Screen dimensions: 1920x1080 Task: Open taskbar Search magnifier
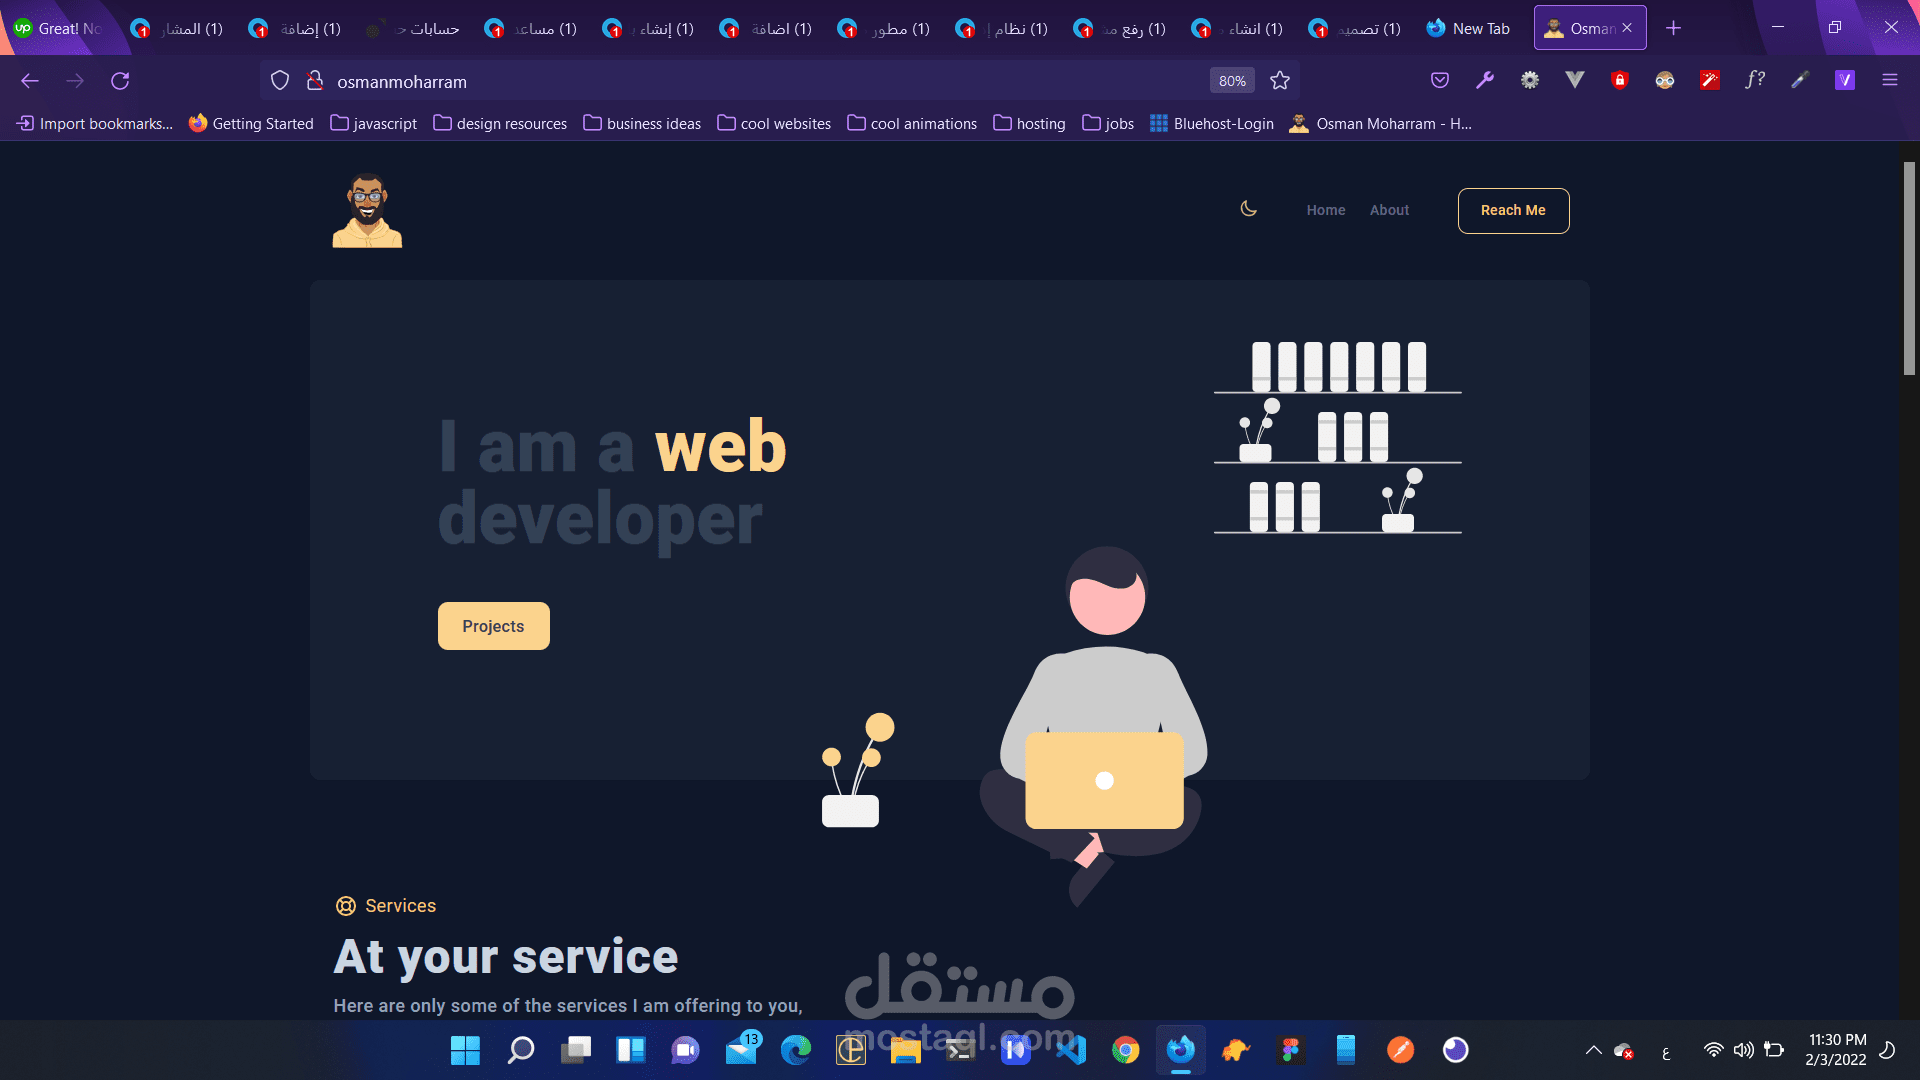[x=520, y=1050]
